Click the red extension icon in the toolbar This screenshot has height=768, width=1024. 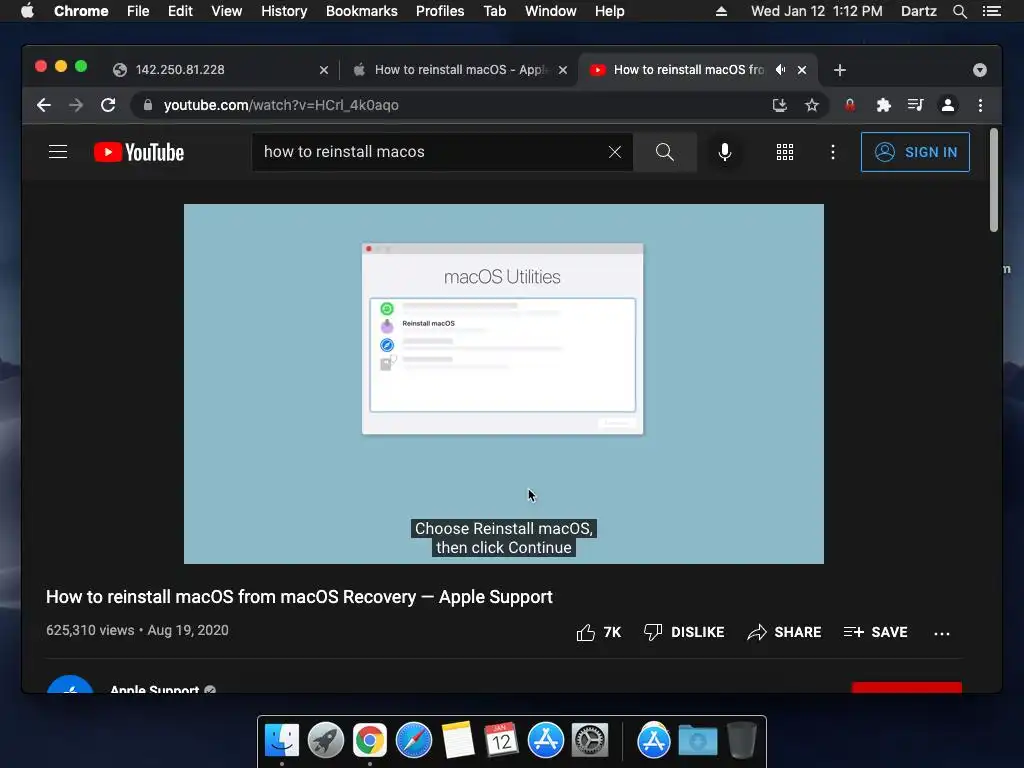850,105
